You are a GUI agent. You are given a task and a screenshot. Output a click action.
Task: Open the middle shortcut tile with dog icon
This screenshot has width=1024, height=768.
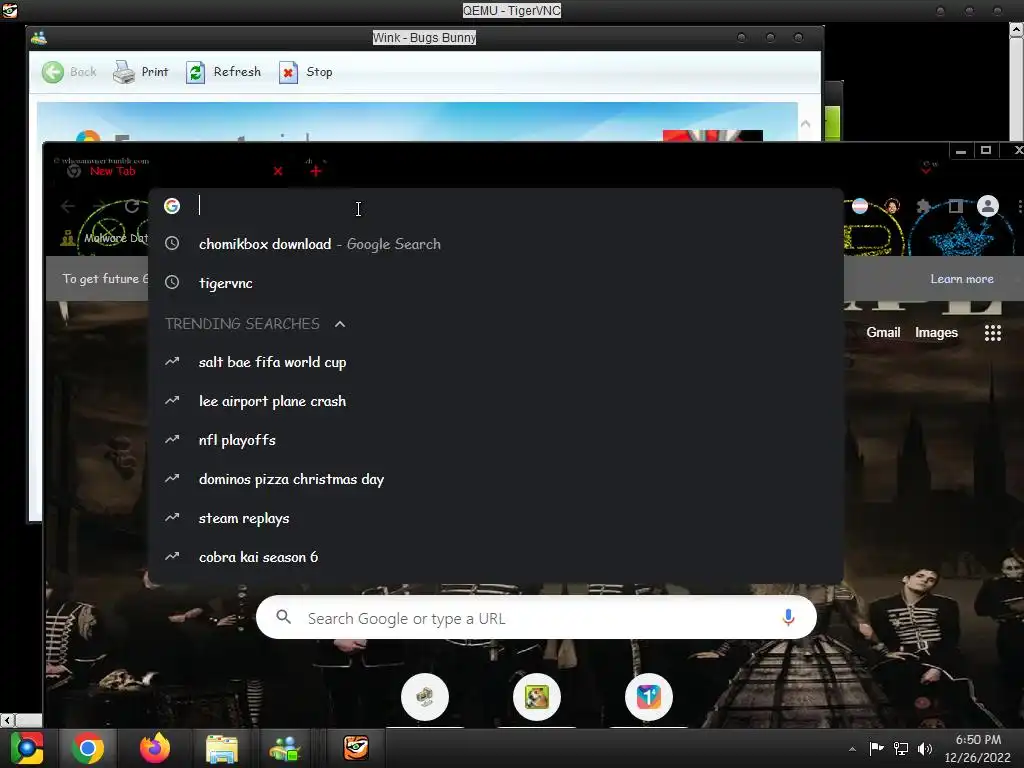[537, 697]
